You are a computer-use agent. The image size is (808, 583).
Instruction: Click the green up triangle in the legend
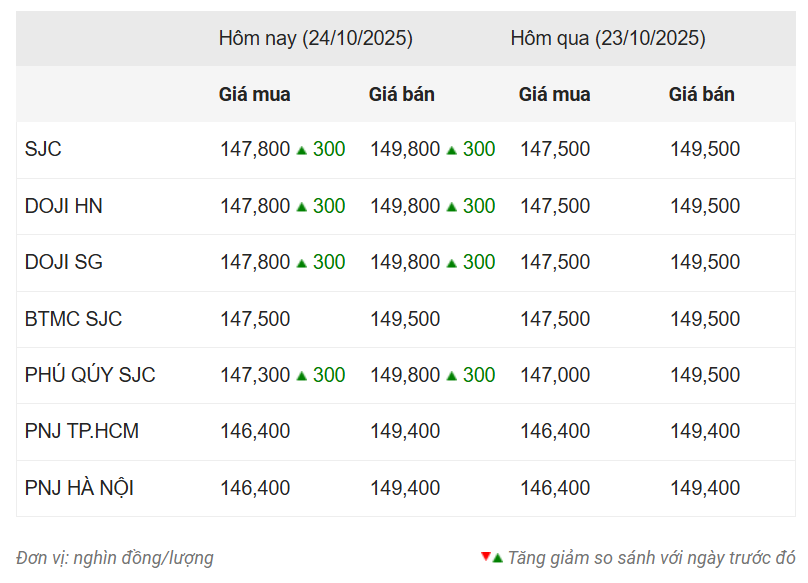(x=497, y=558)
